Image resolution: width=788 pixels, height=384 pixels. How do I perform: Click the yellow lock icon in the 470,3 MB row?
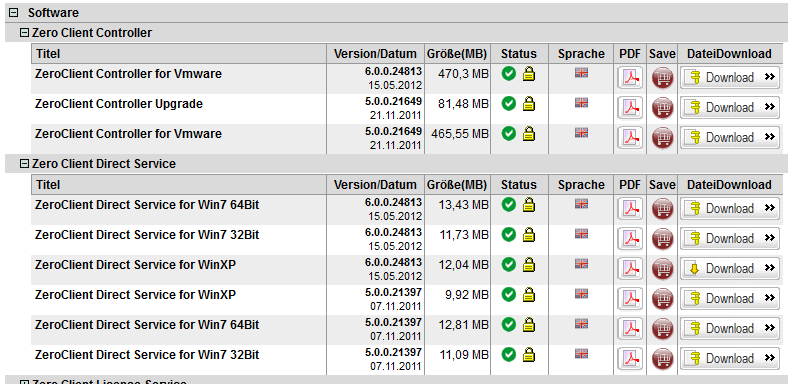pos(529,74)
